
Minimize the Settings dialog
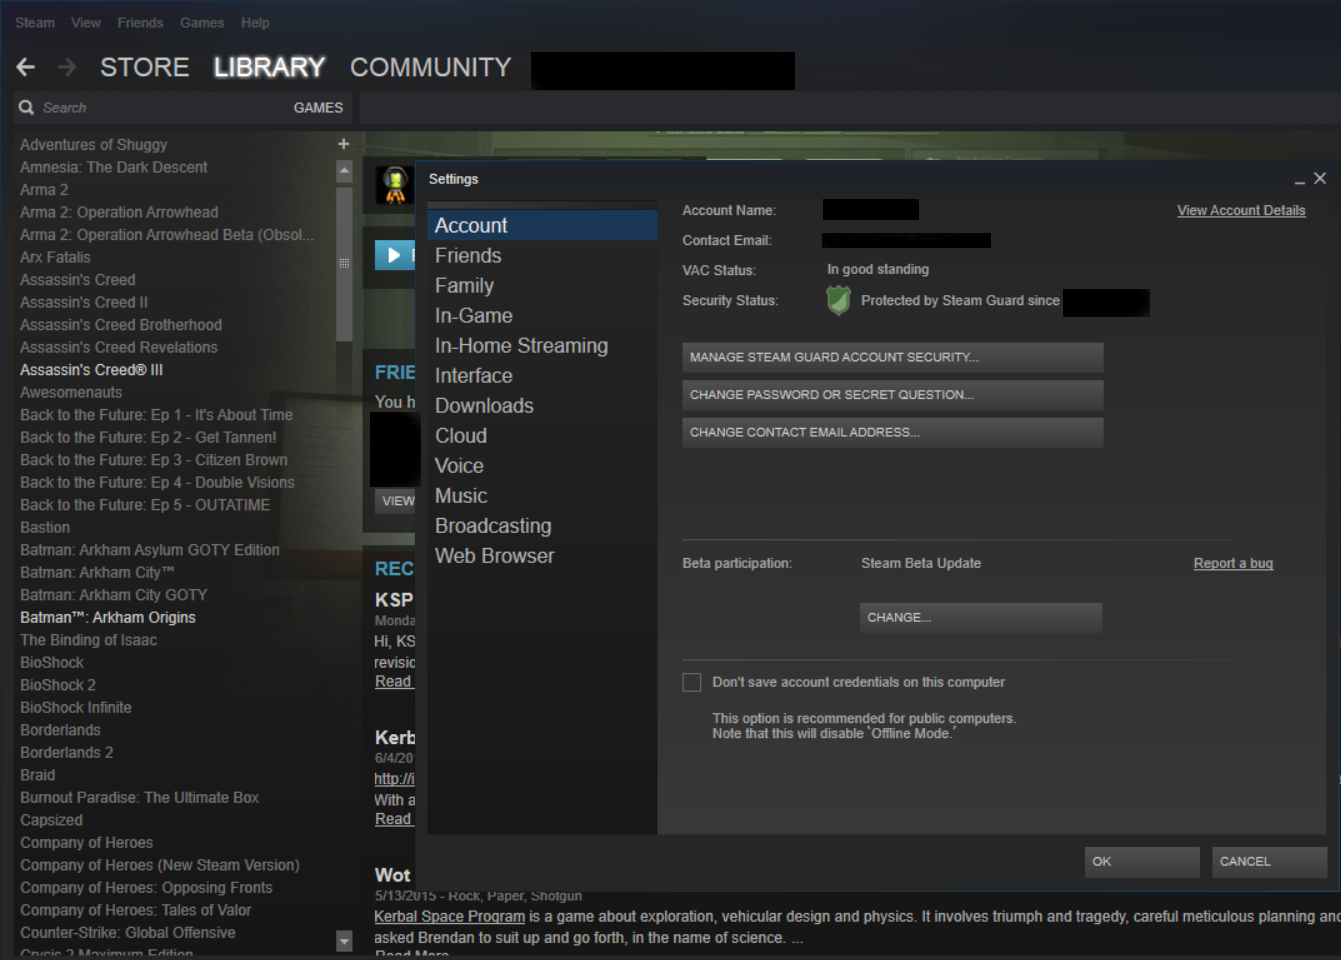tap(1299, 180)
